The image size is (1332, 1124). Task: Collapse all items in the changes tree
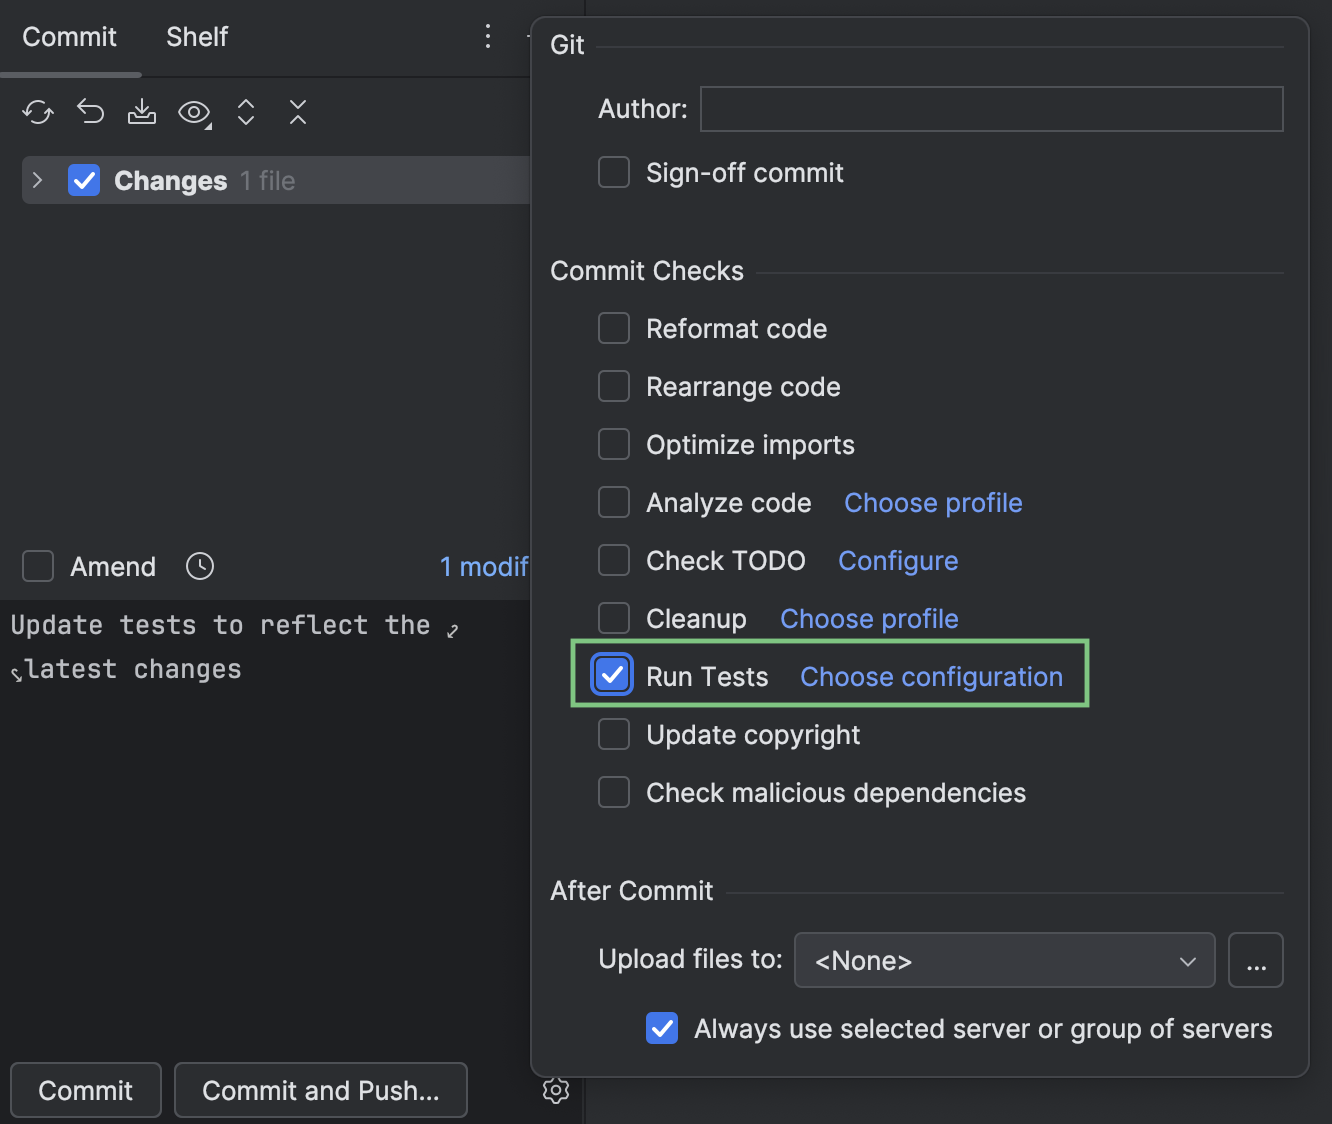click(297, 112)
